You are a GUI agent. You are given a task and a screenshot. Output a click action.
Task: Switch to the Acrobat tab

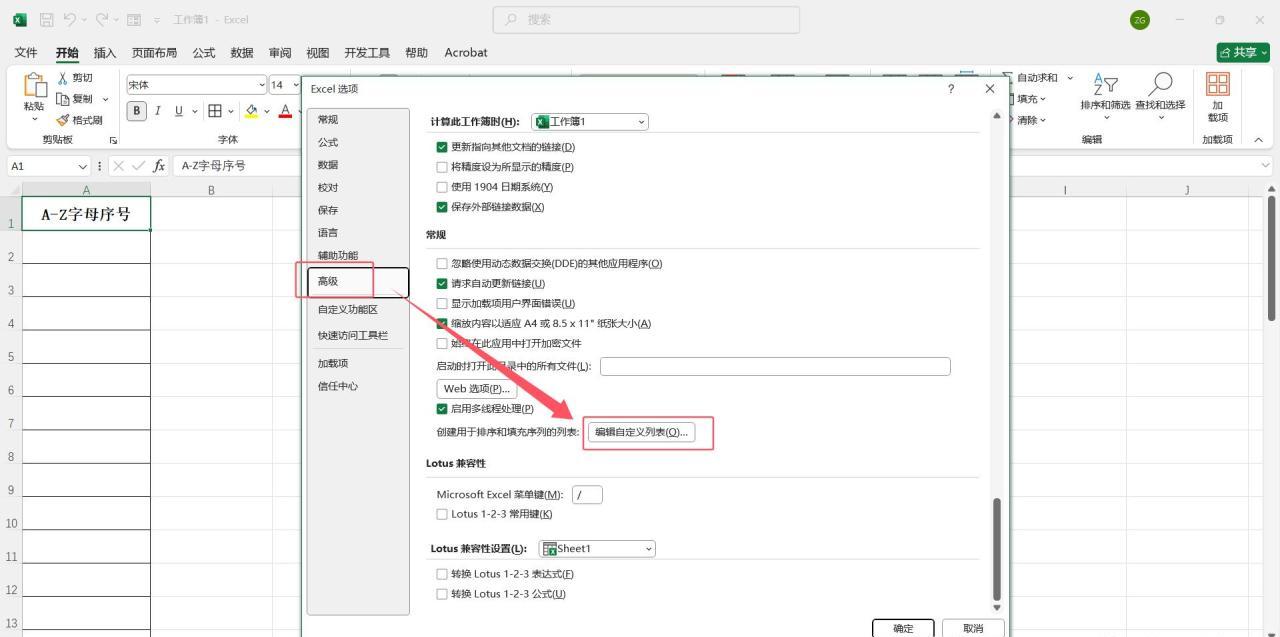466,53
